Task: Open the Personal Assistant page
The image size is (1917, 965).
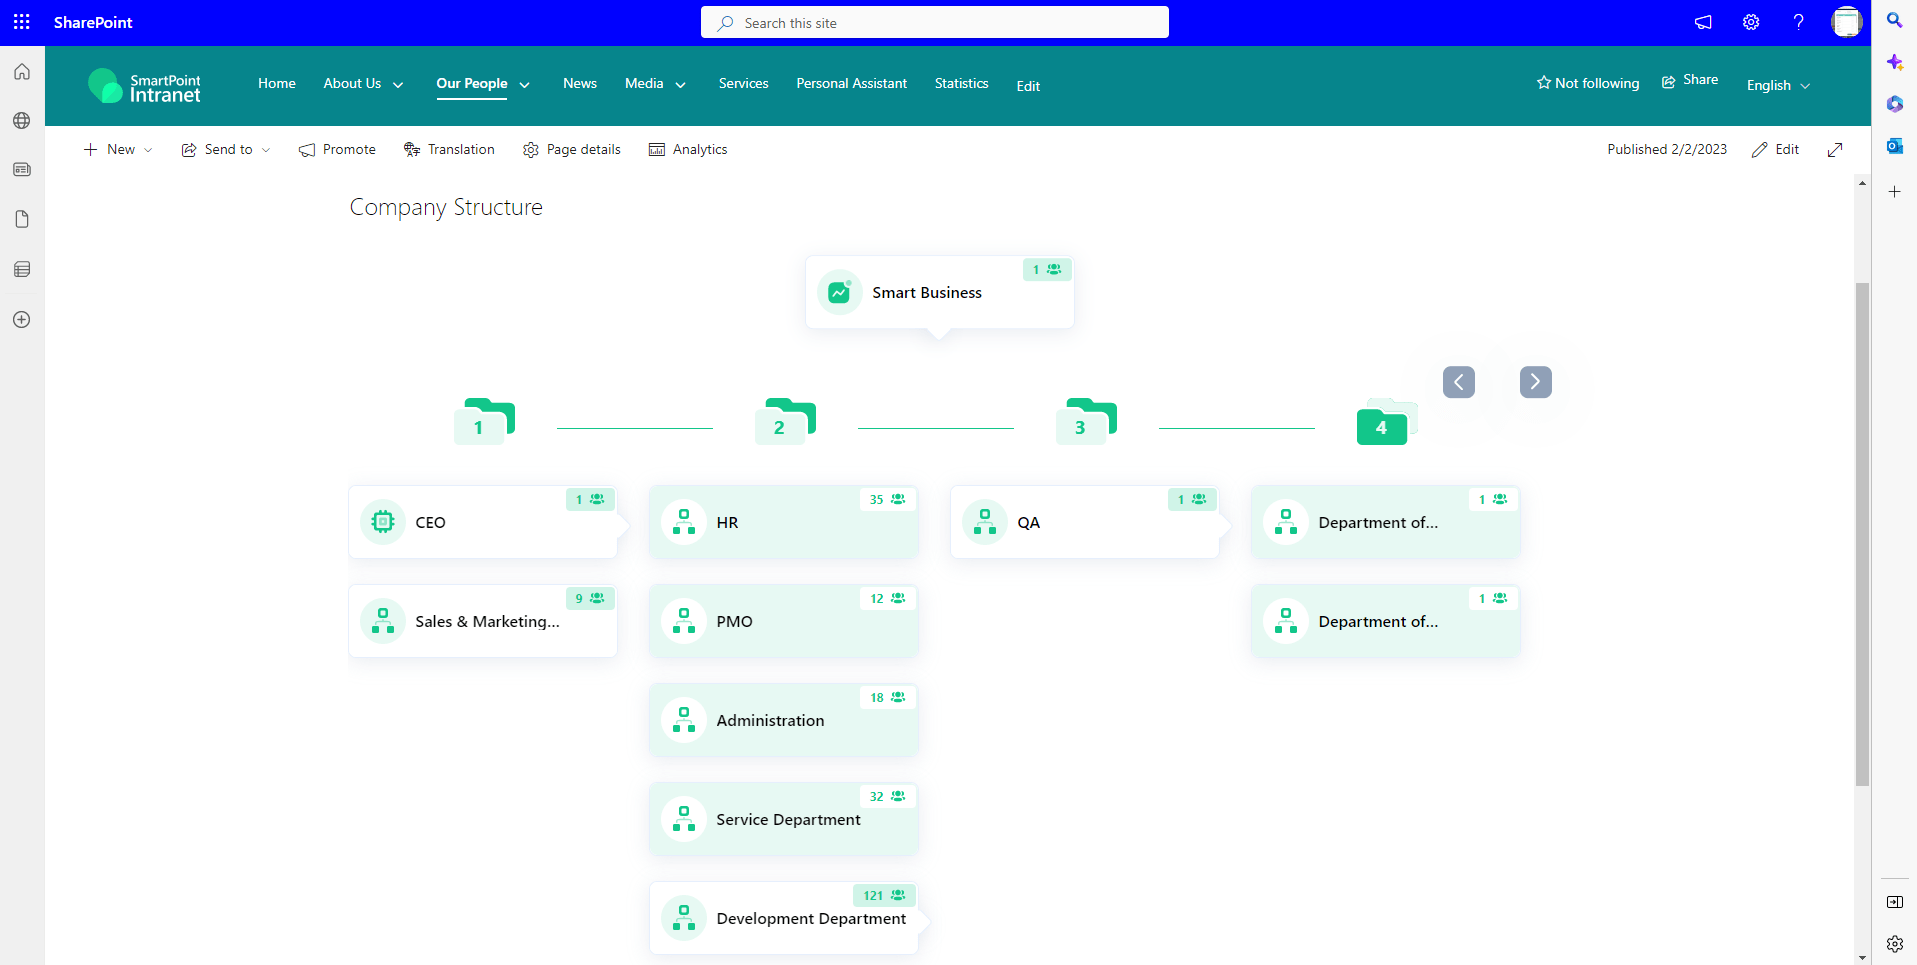Action: tap(851, 83)
